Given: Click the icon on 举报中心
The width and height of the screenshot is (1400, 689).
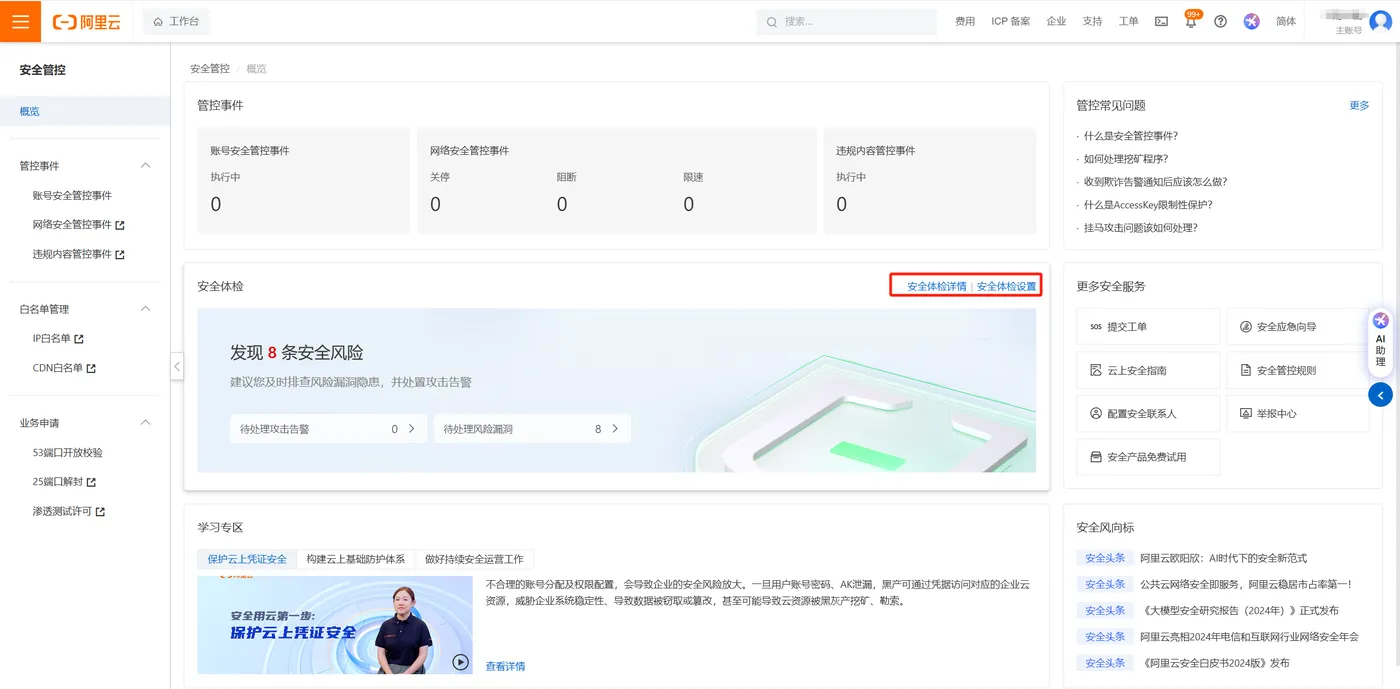Looking at the screenshot, I should pyautogui.click(x=1246, y=414).
